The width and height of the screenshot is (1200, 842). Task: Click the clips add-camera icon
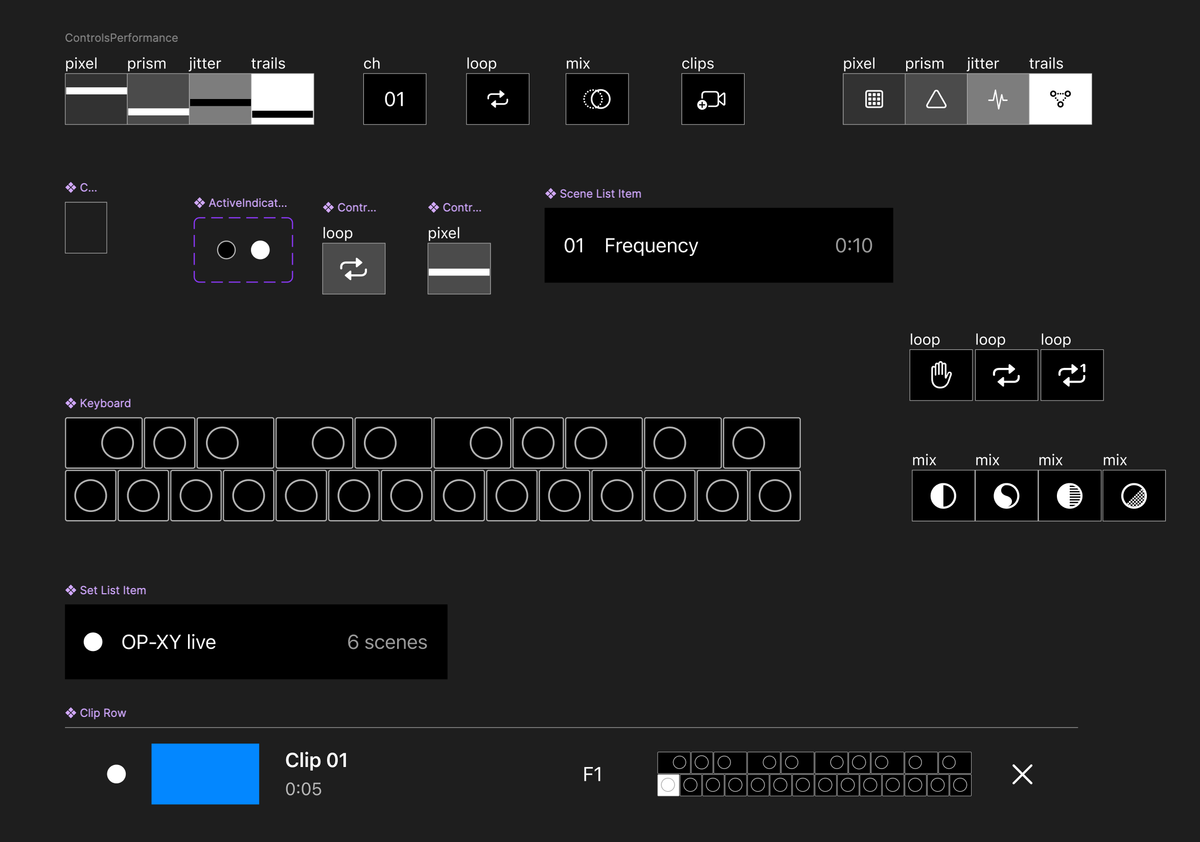tap(712, 99)
